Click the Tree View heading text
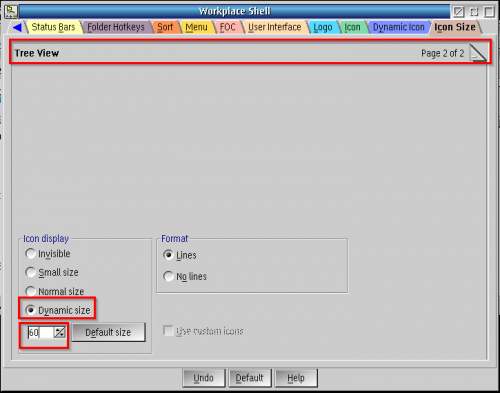 (37, 53)
